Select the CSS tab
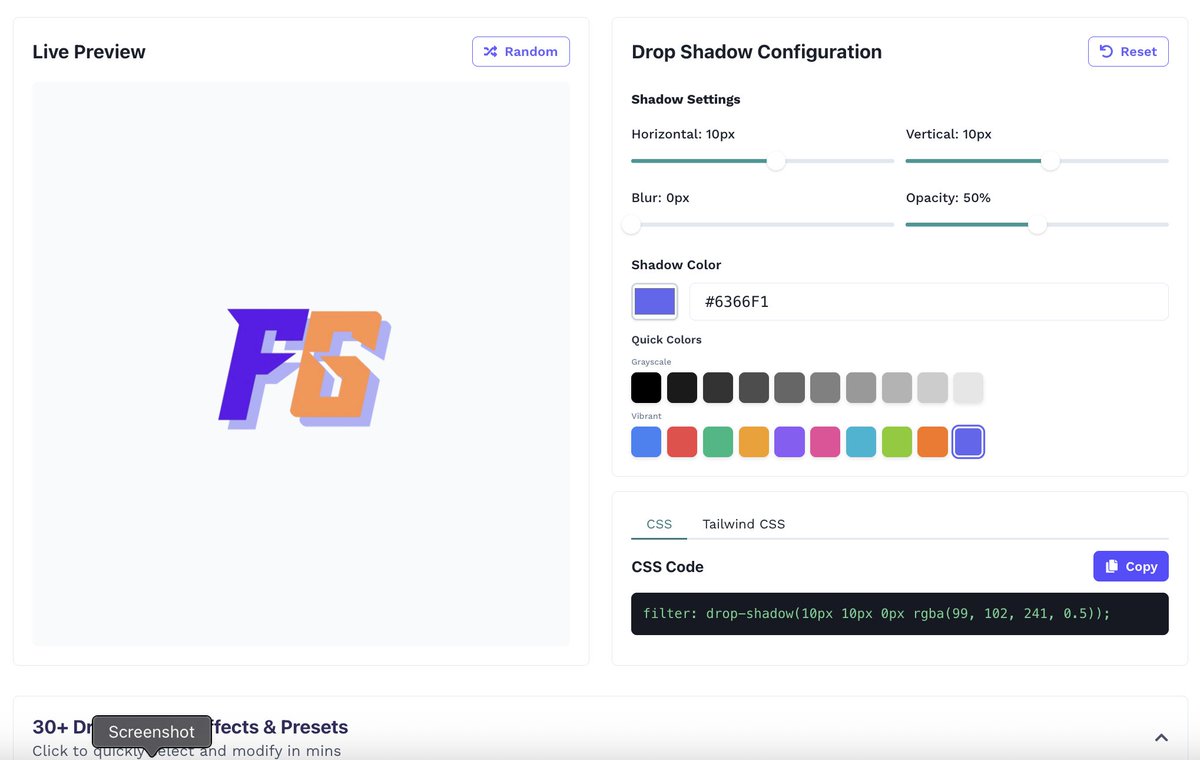The width and height of the screenshot is (1200, 760). tap(659, 524)
